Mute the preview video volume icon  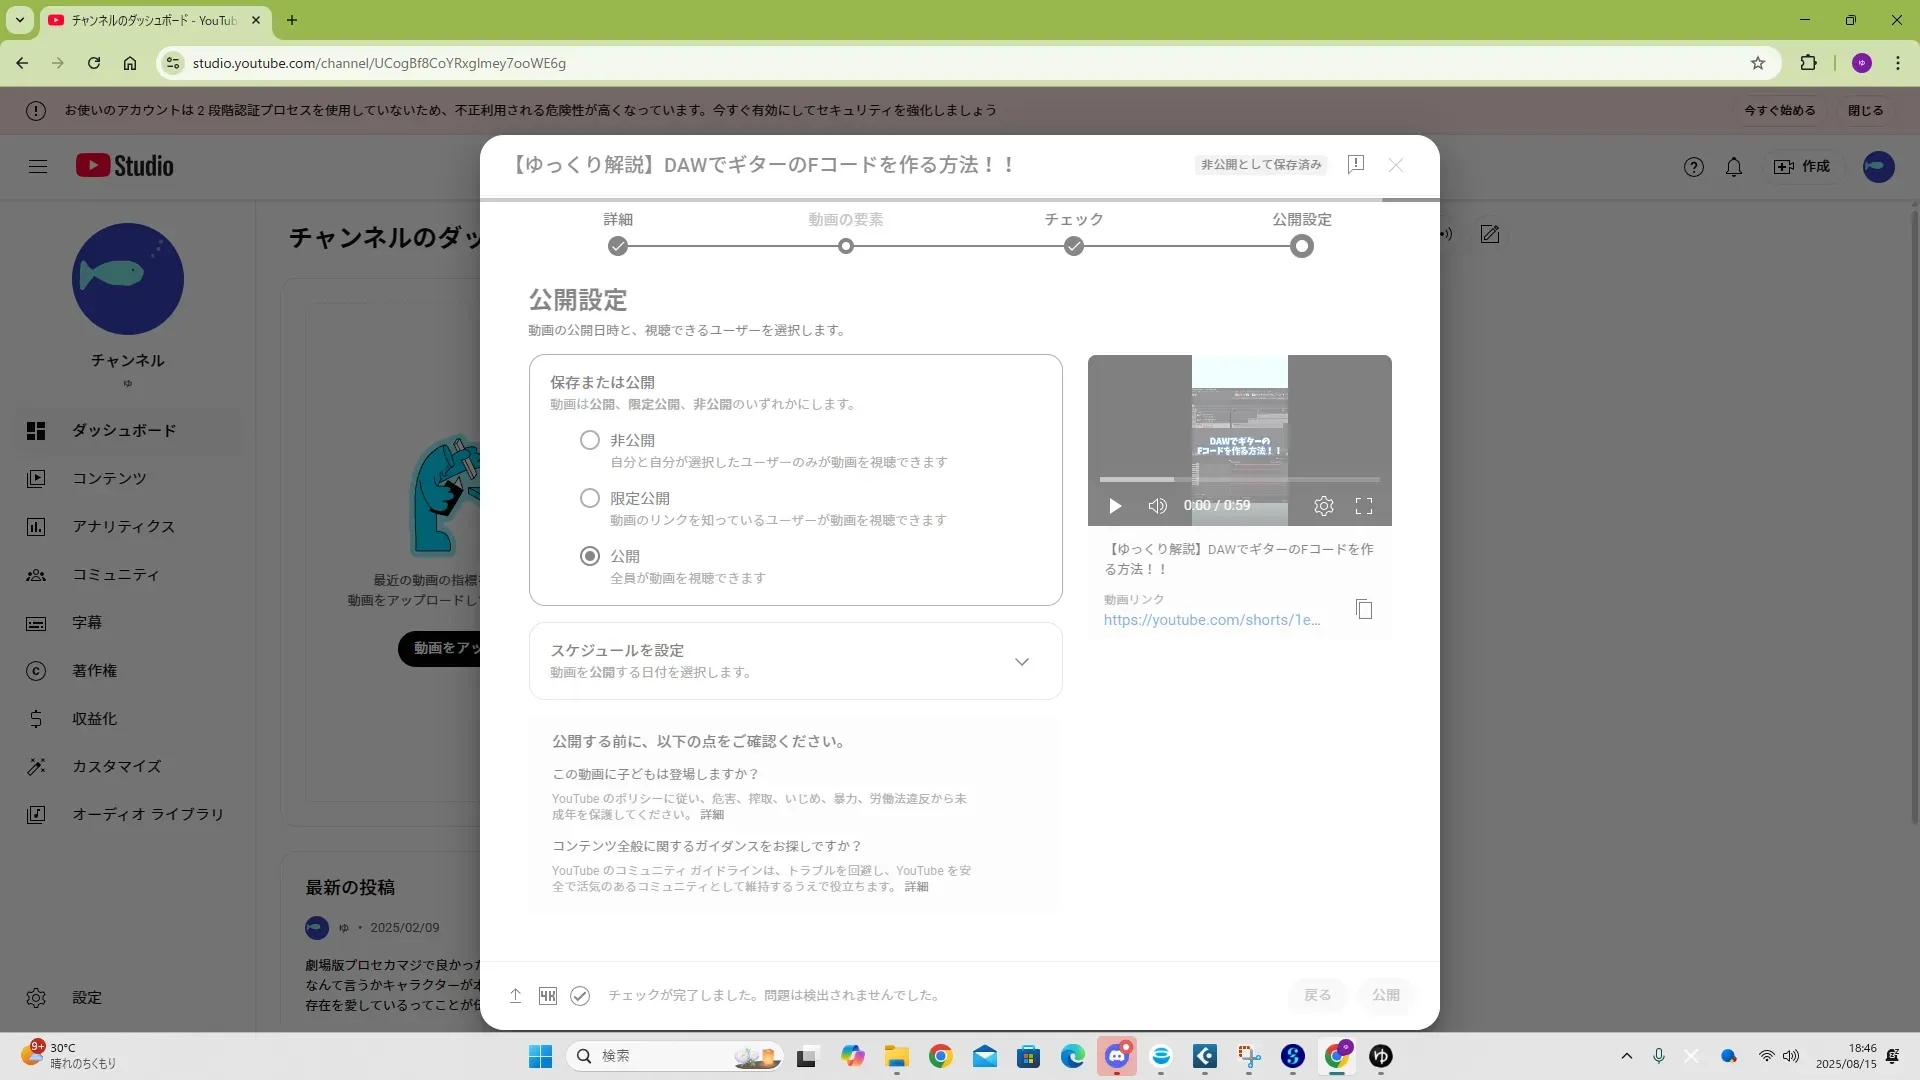click(x=1157, y=506)
